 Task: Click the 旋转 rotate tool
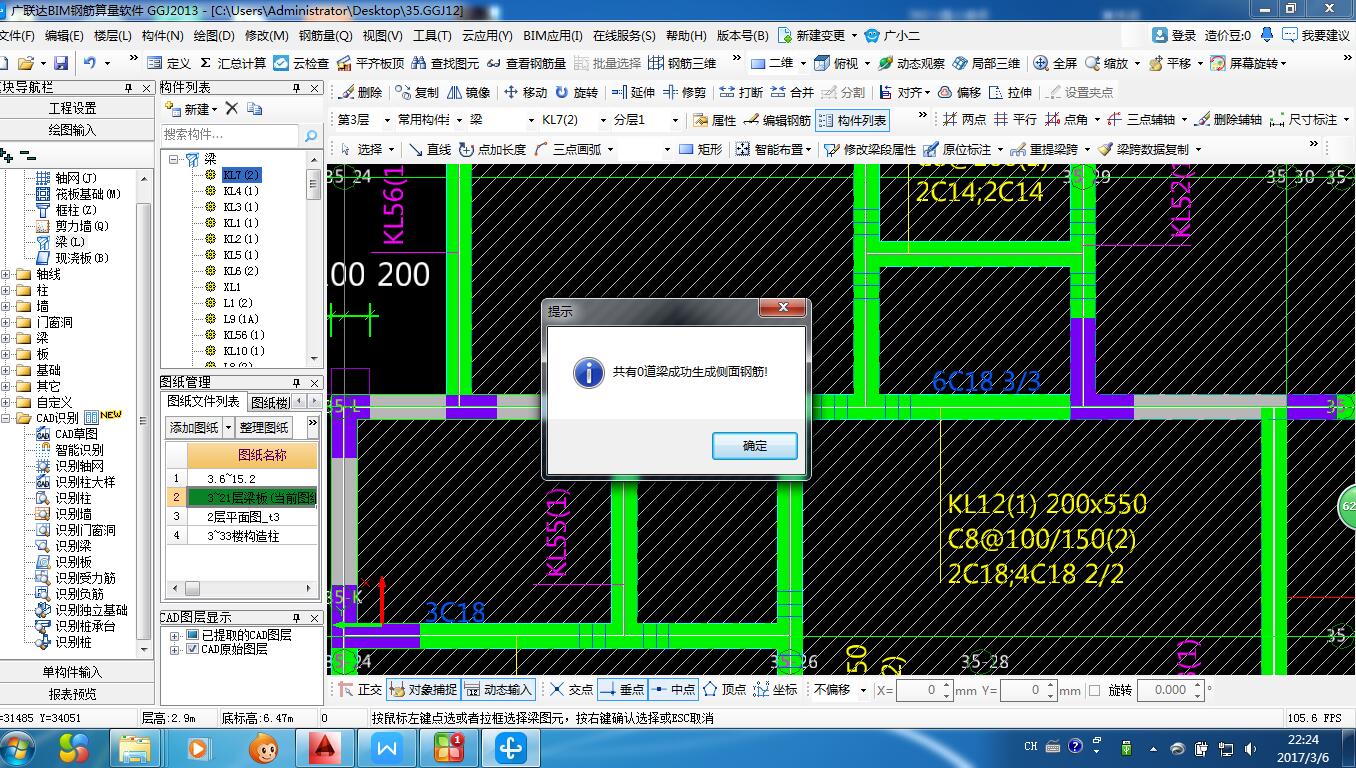click(576, 92)
